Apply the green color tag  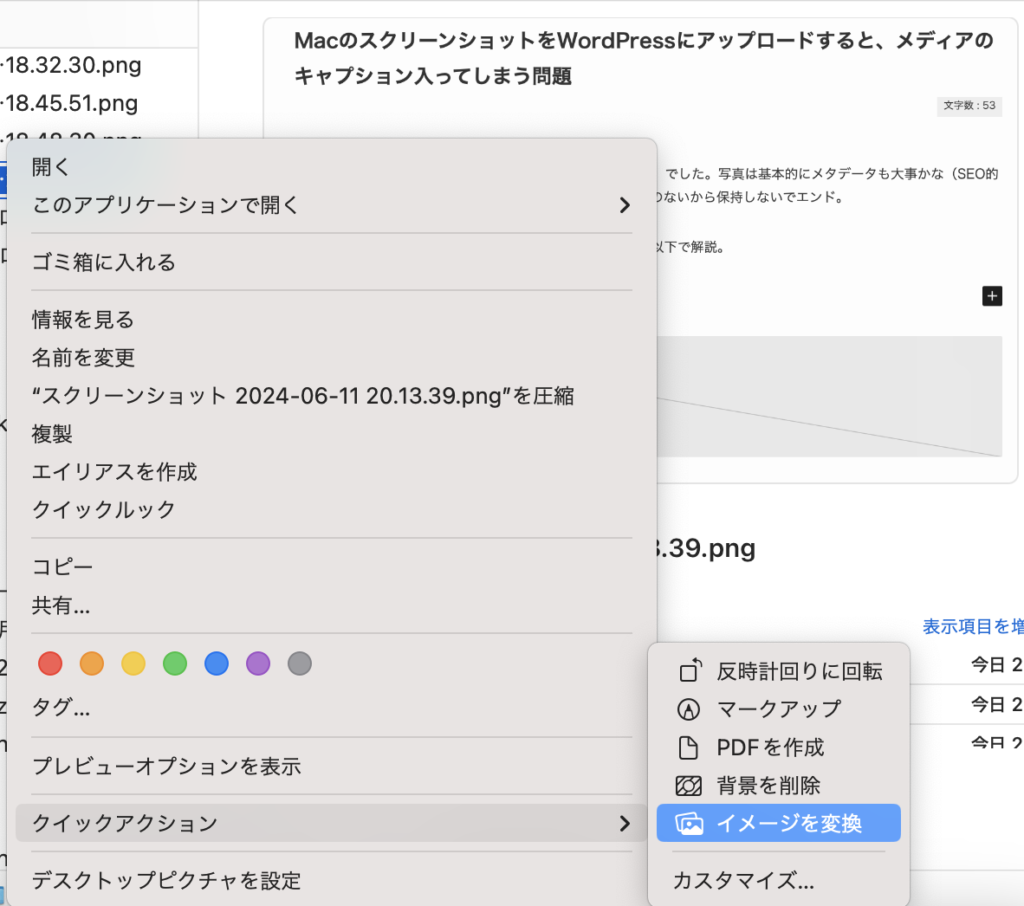[175, 663]
